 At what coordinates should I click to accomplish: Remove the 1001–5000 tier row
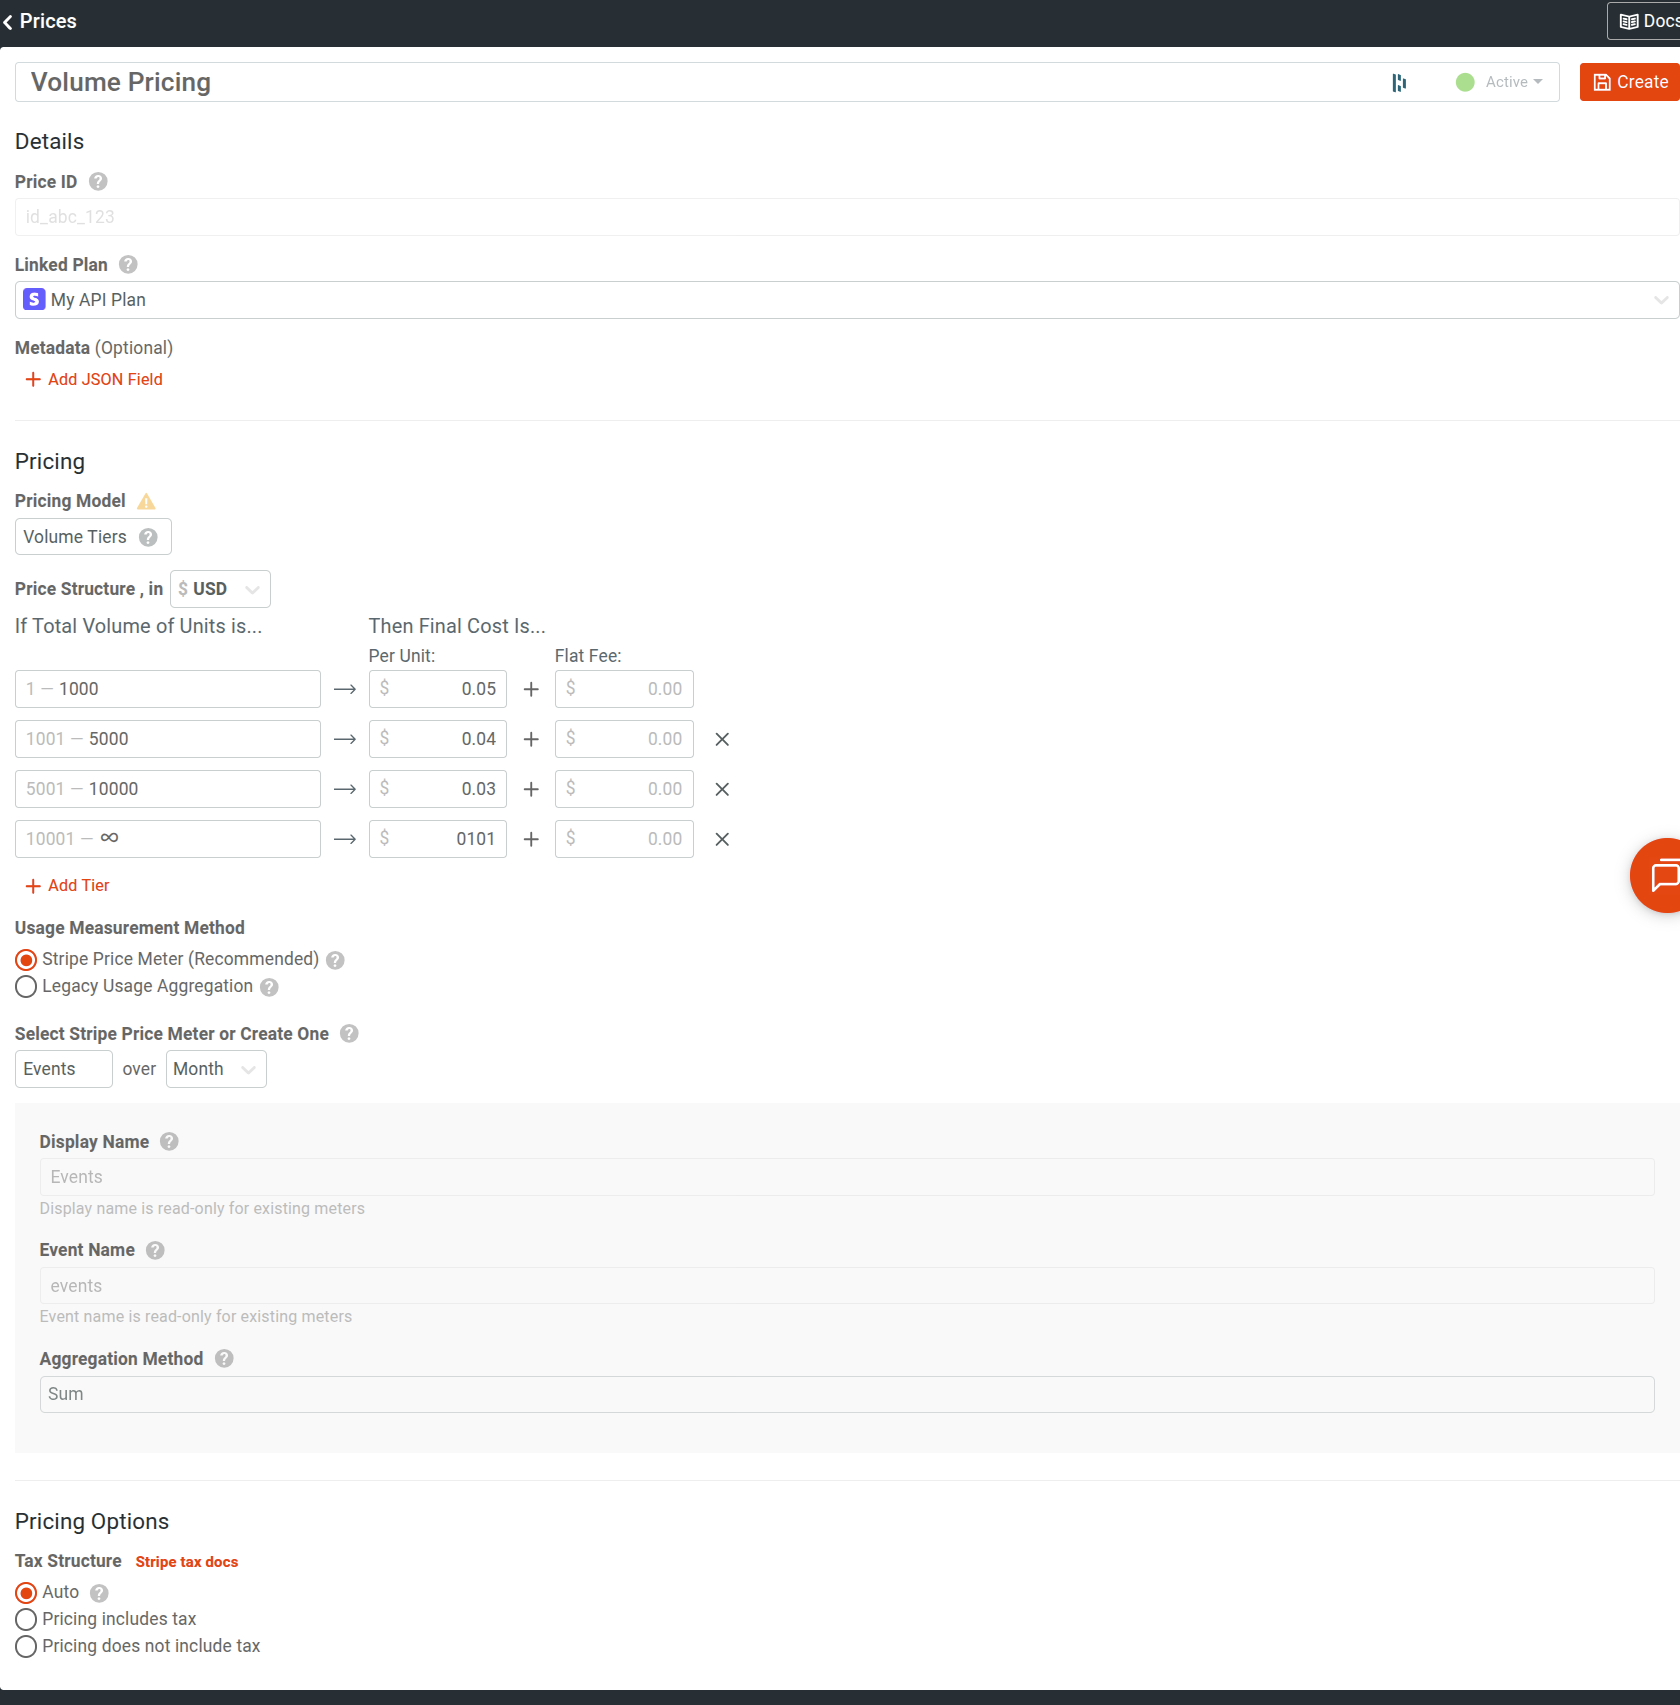722,739
